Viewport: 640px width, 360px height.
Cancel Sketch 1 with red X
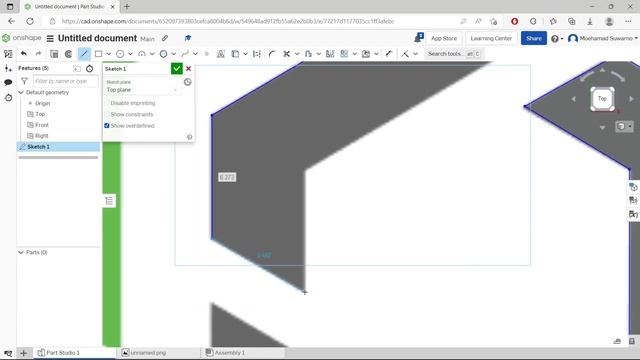pyautogui.click(x=189, y=69)
